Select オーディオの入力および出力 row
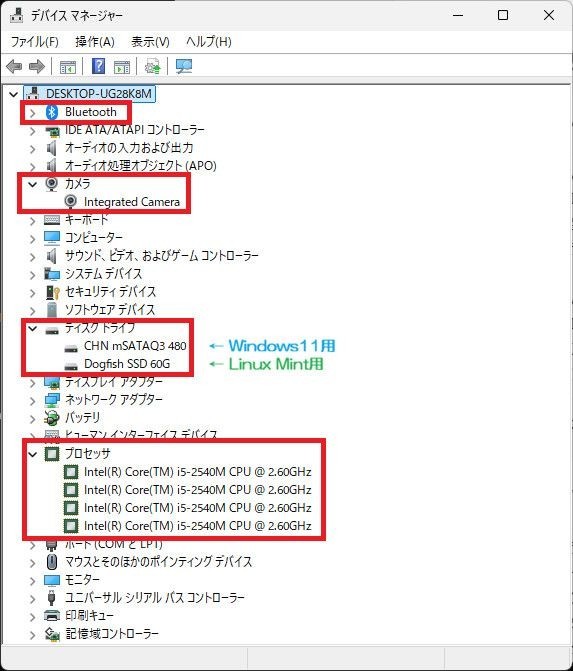This screenshot has height=671, width=573. 129,148
